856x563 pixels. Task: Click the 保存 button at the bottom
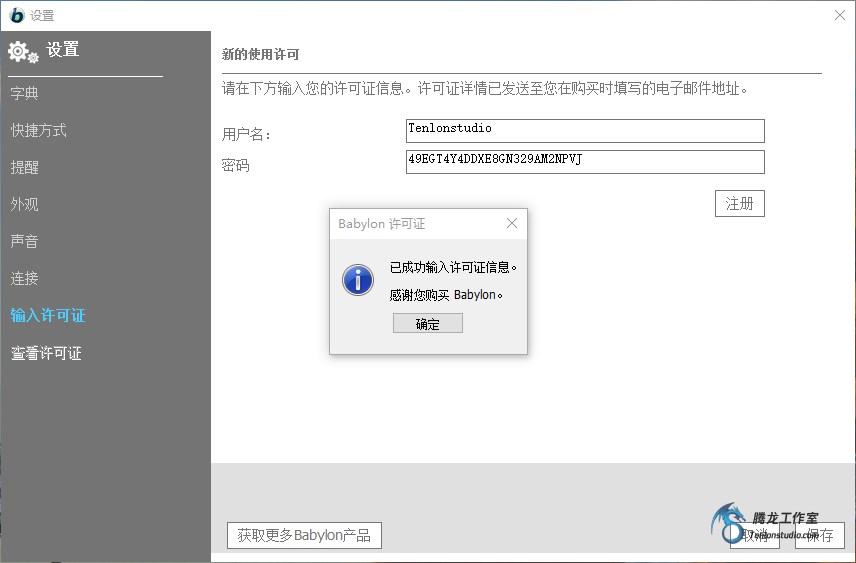click(x=819, y=535)
